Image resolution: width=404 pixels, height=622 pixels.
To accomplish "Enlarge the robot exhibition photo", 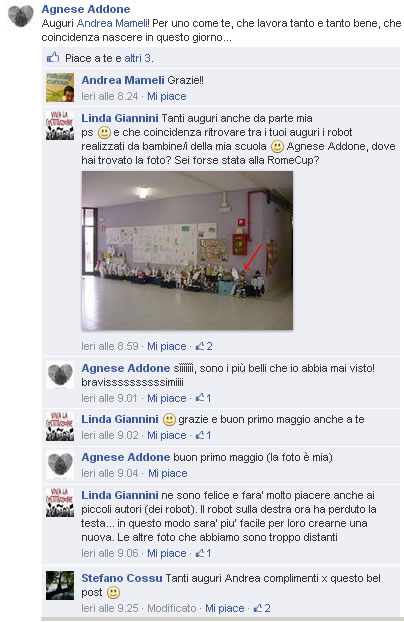I will tap(187, 250).
